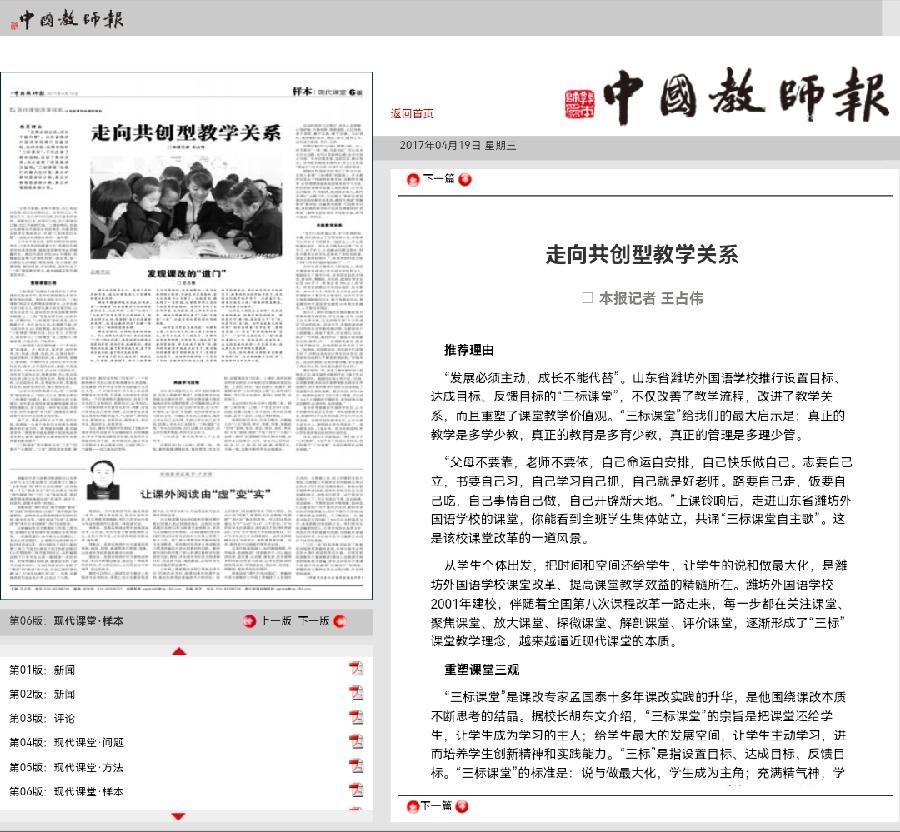Viewport: 900px width, 832px height.
Task: Download the PDF for 第06版:现代课堂·样本
Action: click(356, 790)
